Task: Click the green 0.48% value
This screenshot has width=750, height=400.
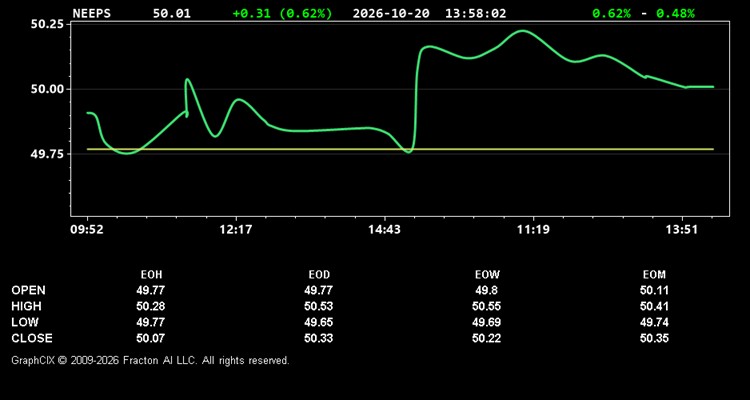Action: click(675, 13)
